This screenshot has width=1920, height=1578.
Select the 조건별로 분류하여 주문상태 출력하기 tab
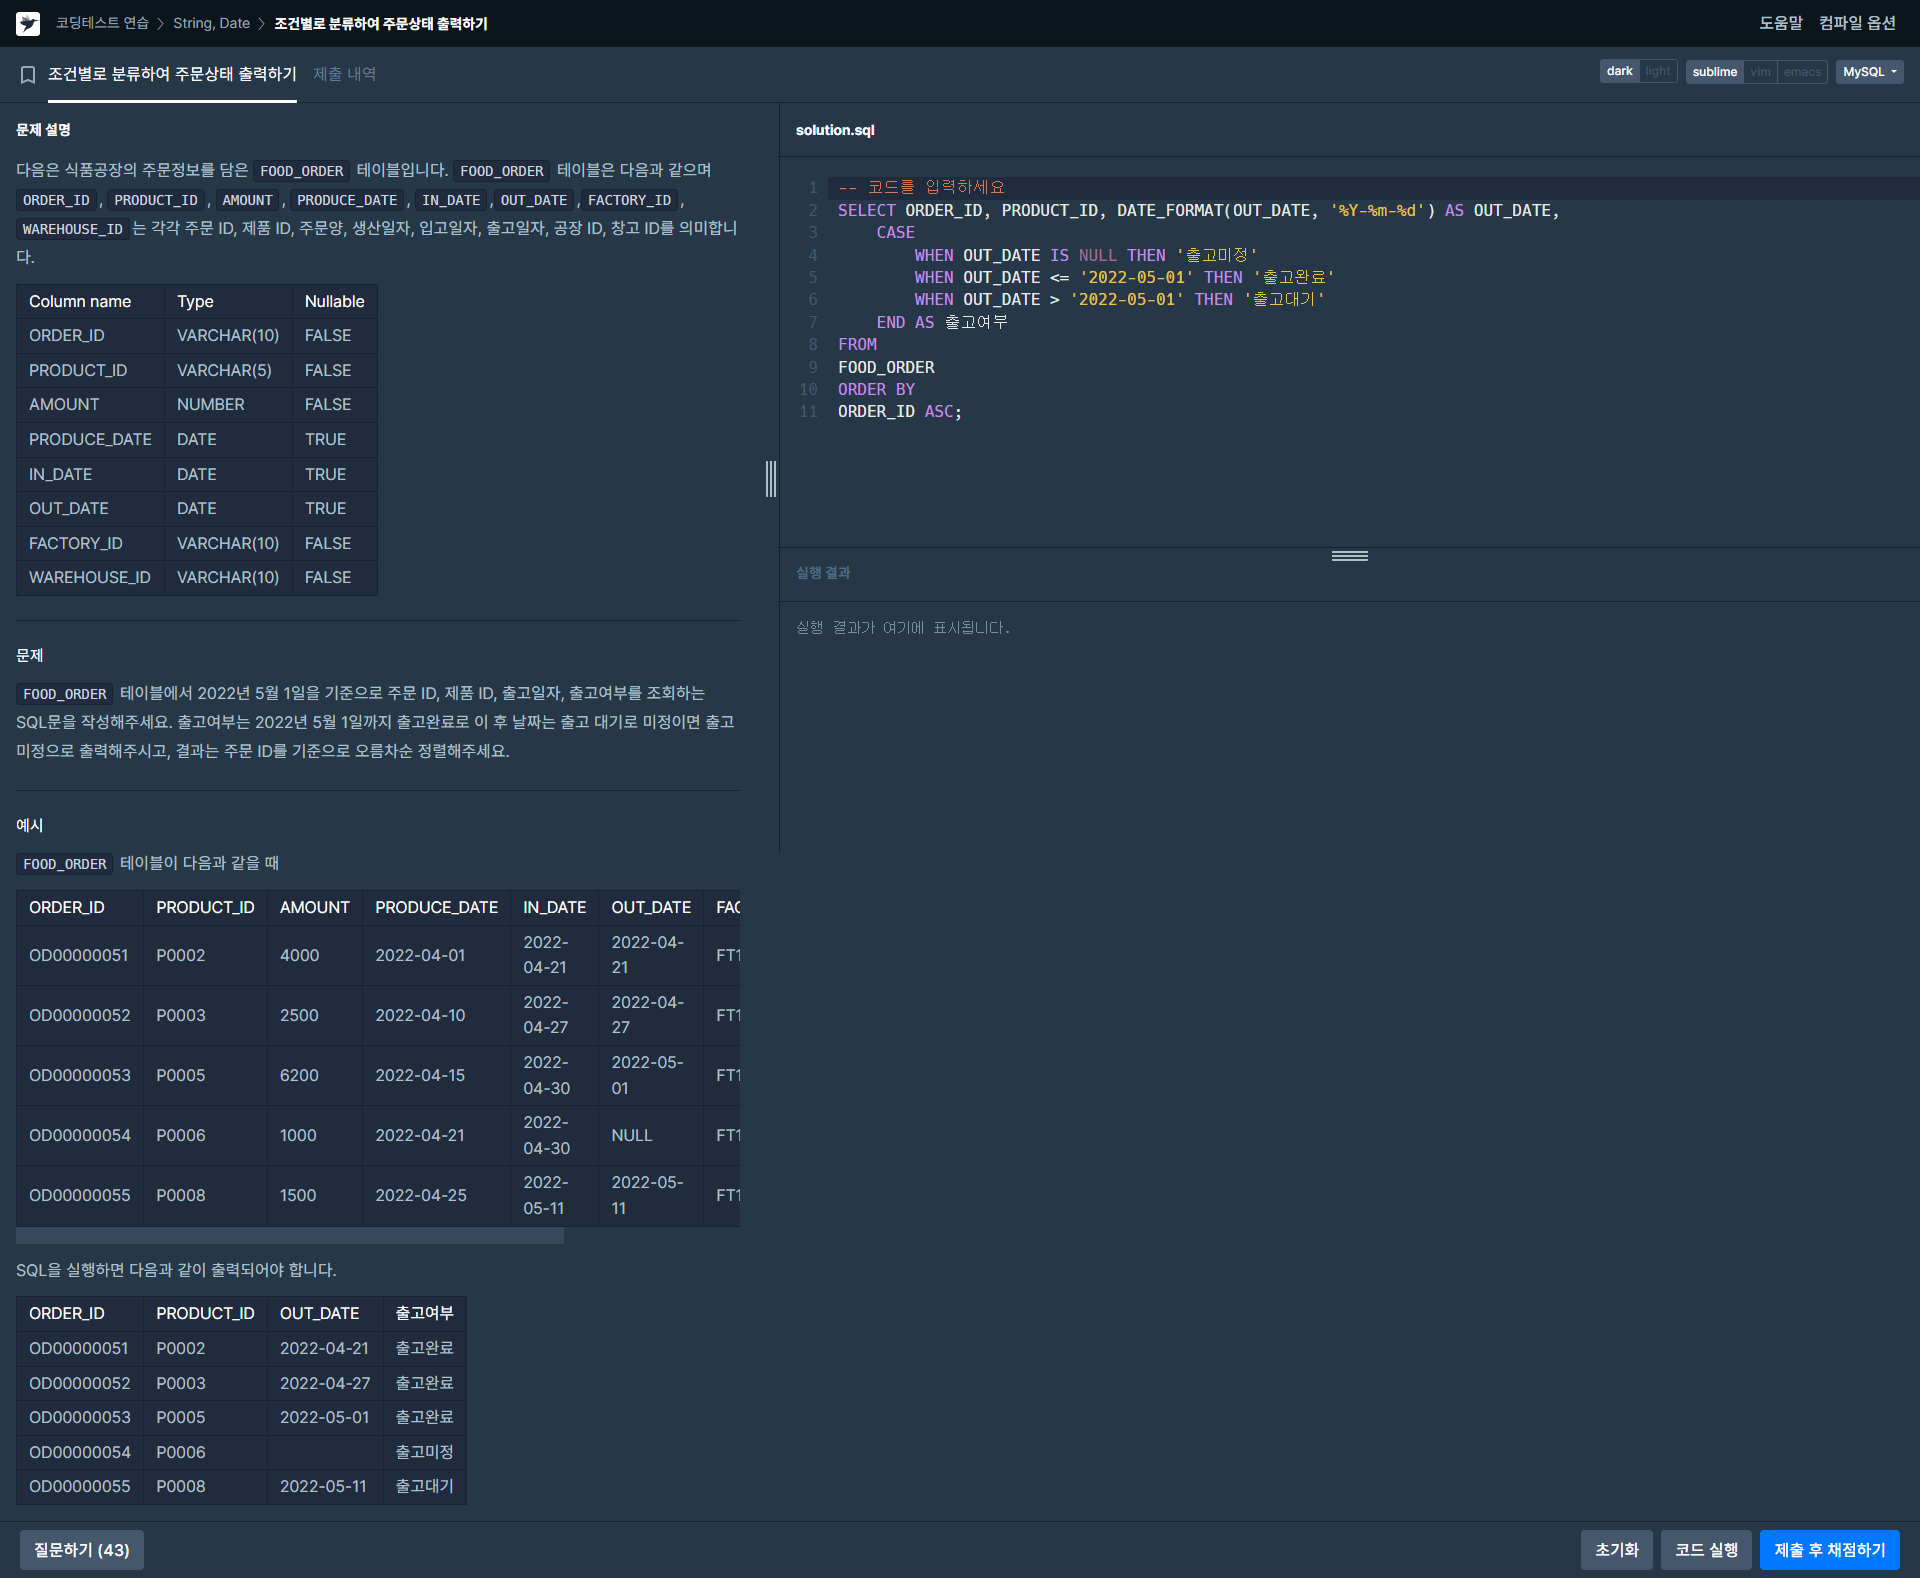click(172, 74)
